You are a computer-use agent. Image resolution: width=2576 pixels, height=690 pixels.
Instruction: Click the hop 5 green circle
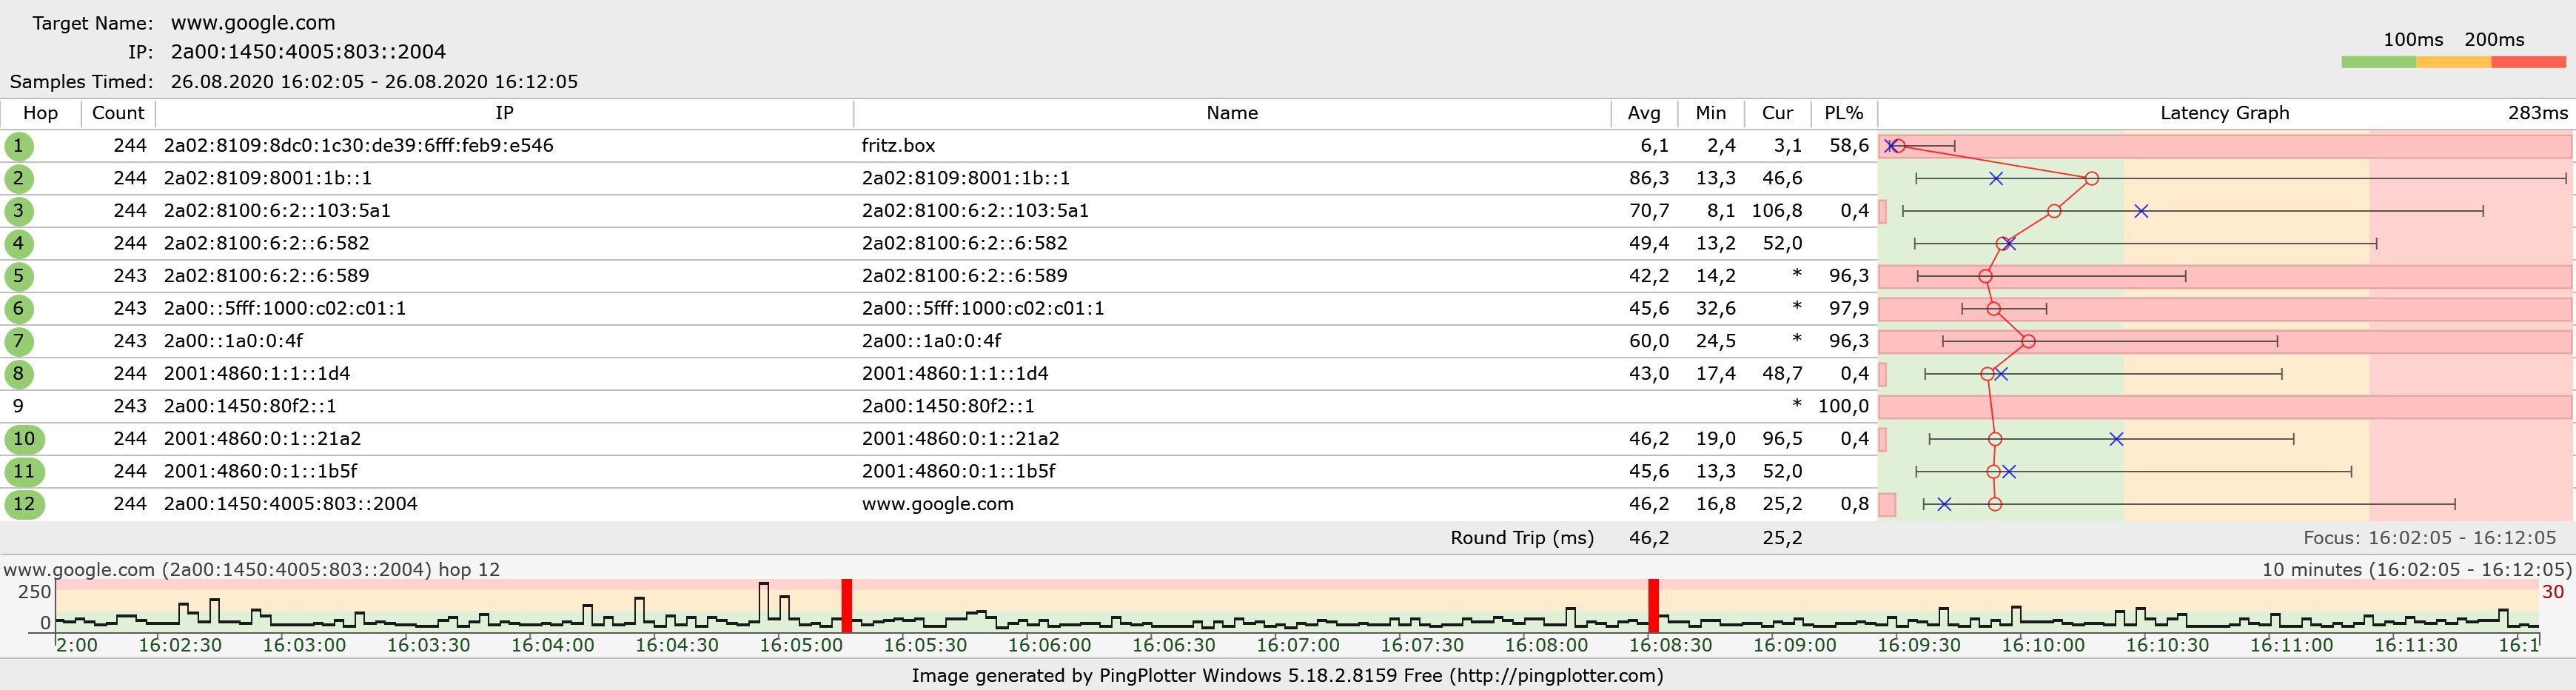tap(18, 276)
